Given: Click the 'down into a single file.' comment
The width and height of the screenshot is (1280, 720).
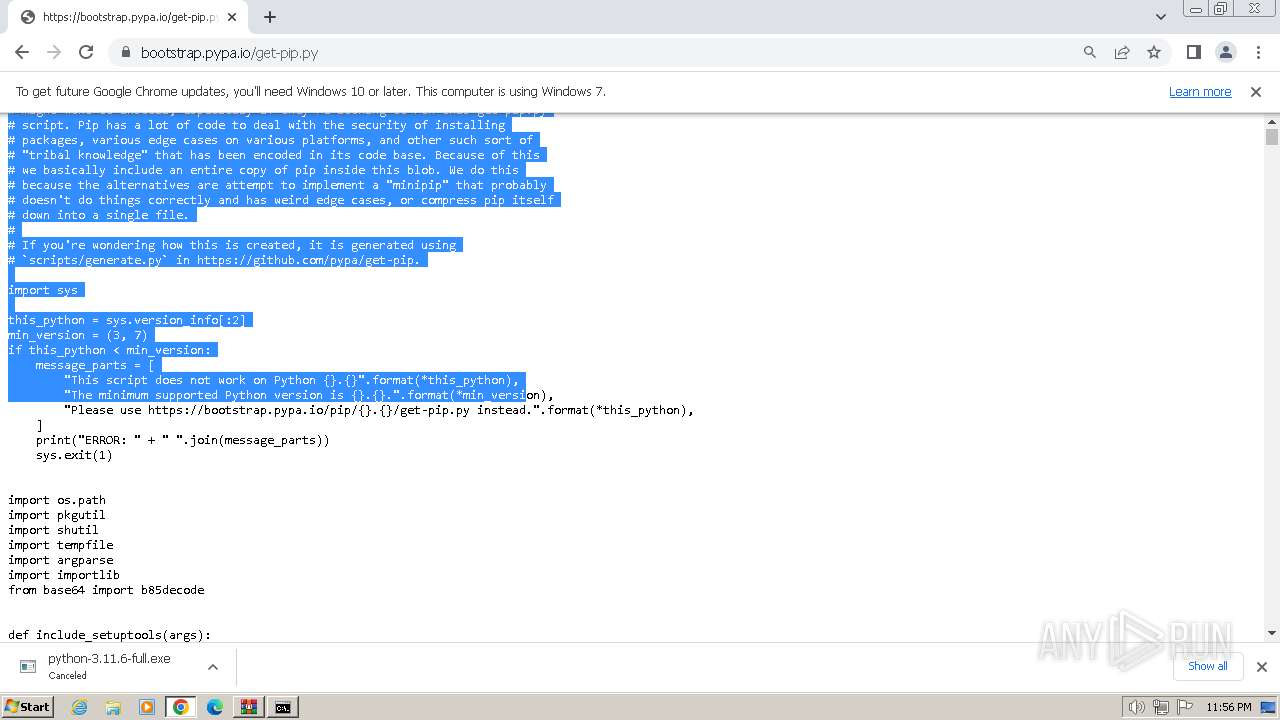Looking at the screenshot, I should tap(98, 215).
